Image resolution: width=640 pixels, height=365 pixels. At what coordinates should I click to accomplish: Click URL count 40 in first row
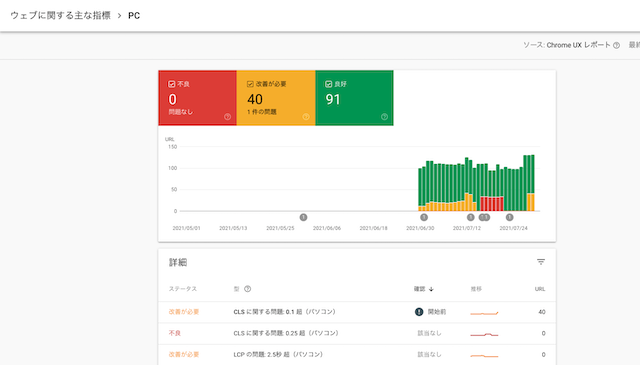(542, 312)
